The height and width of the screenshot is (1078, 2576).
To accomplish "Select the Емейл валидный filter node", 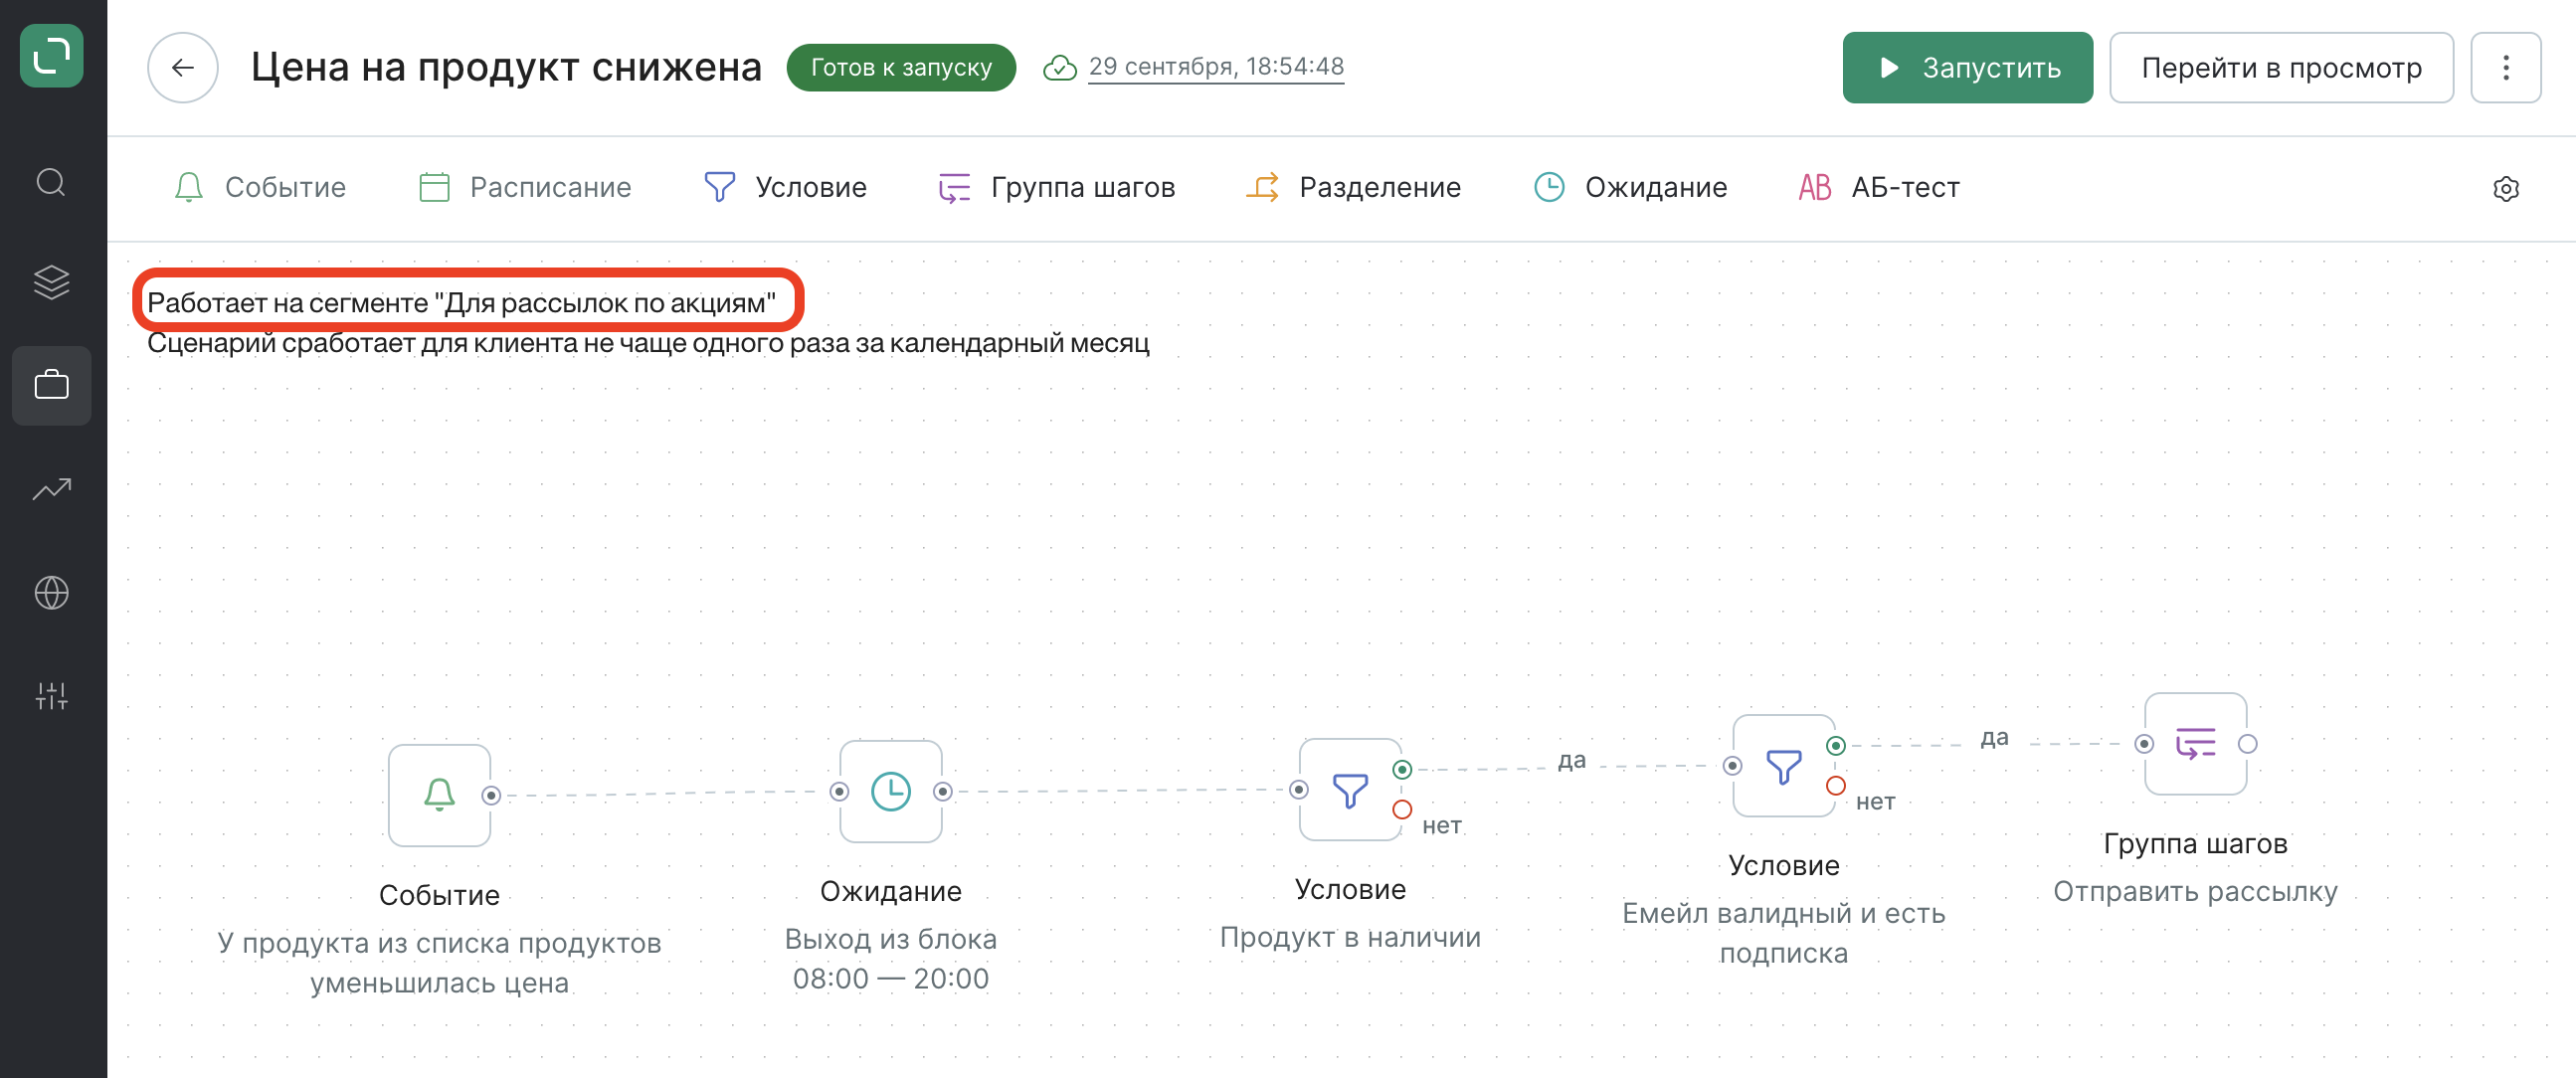I will [x=1783, y=765].
